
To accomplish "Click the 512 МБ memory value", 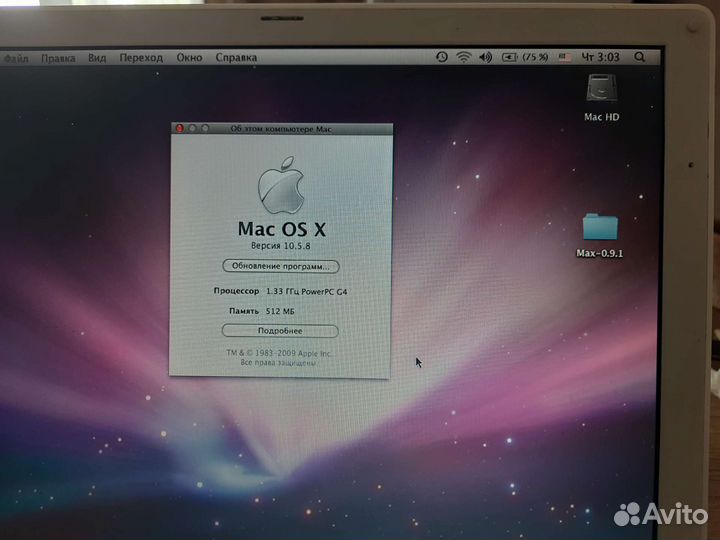I will tap(280, 311).
